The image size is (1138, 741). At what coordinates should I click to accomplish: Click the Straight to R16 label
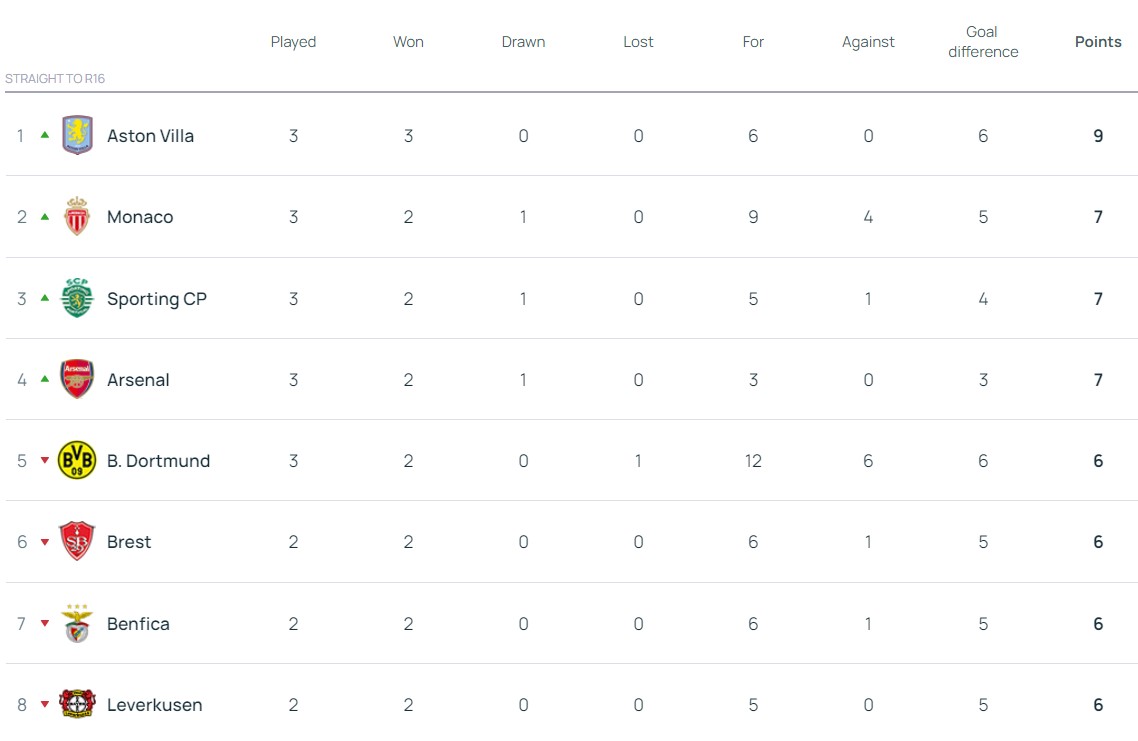coord(55,78)
